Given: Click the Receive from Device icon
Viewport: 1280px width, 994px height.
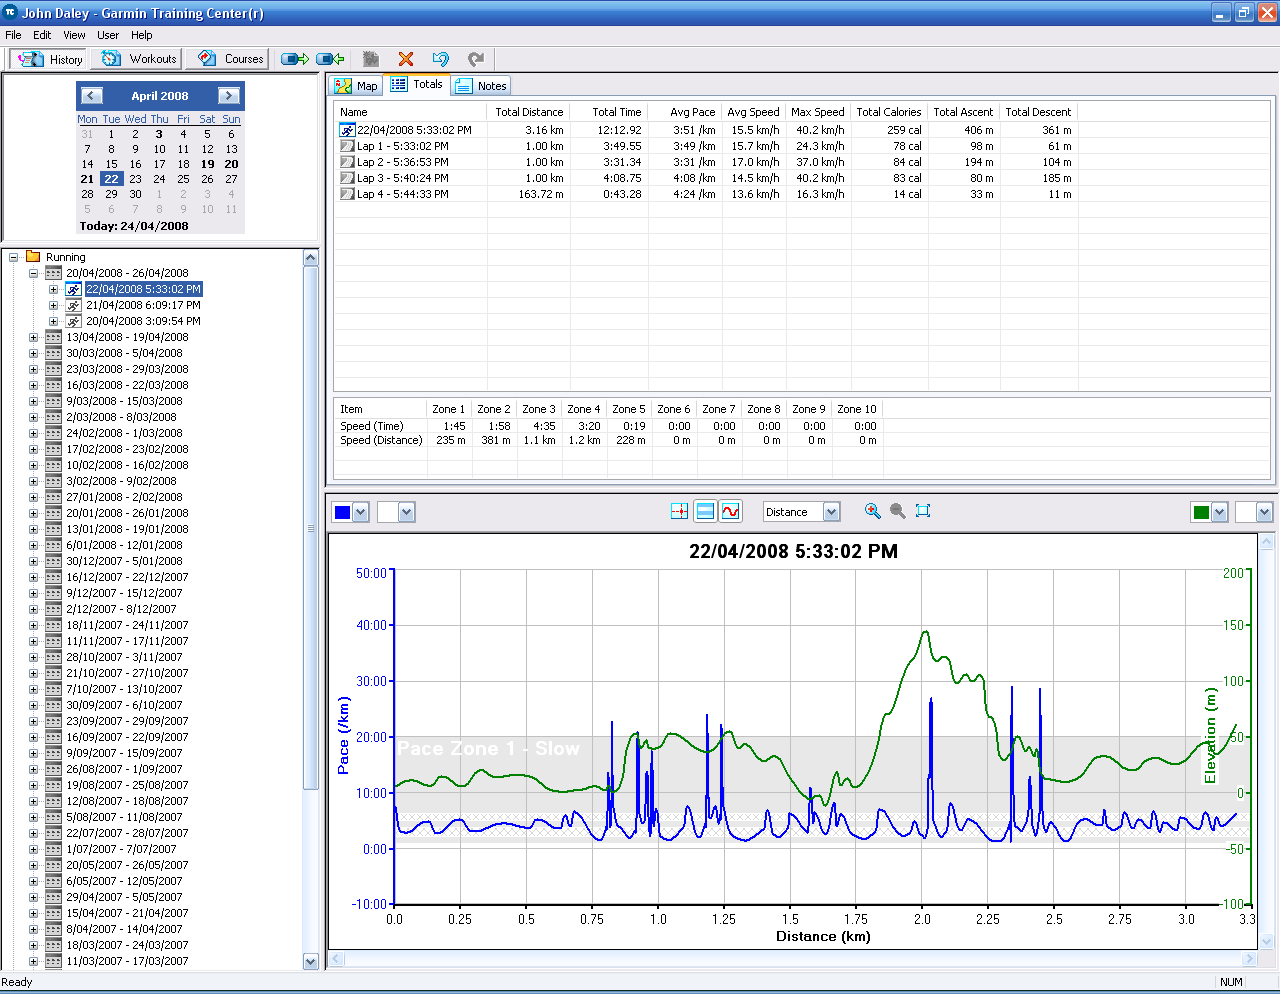Looking at the screenshot, I should point(330,59).
